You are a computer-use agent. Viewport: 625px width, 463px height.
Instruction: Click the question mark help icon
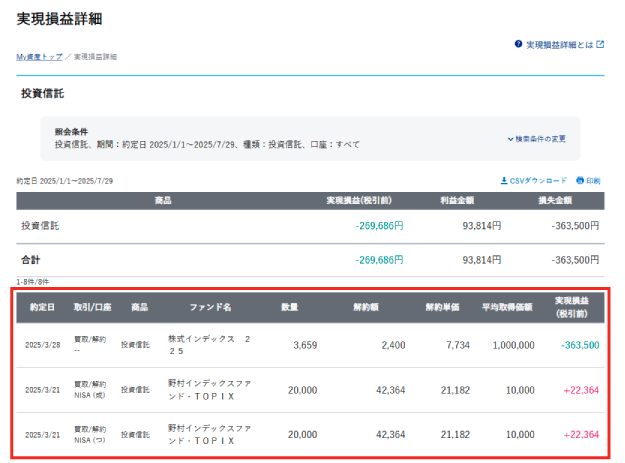coord(518,45)
